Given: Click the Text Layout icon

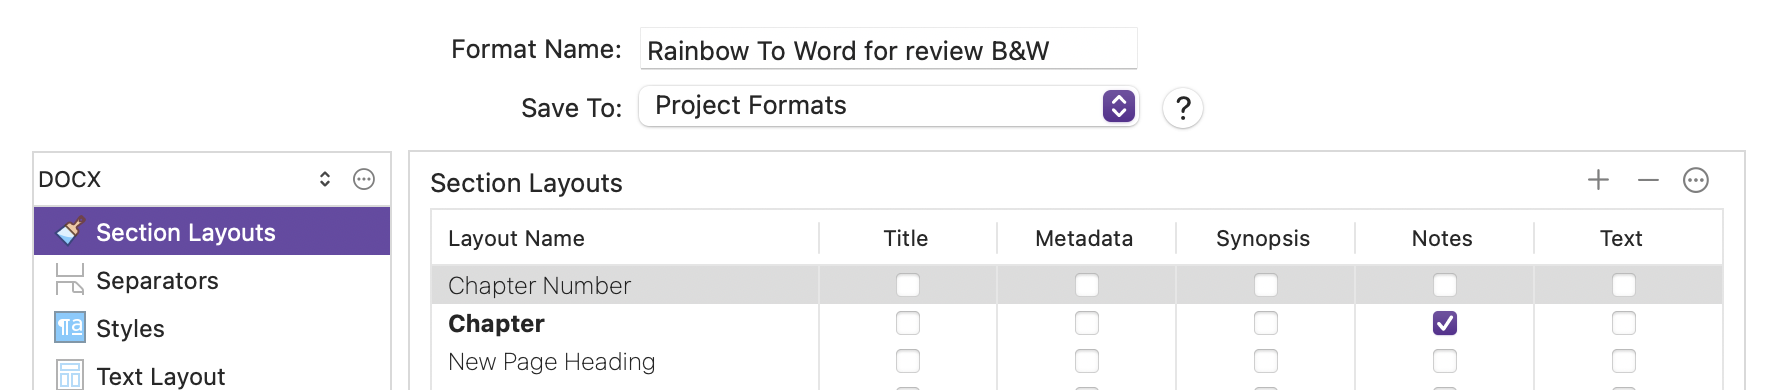Looking at the screenshot, I should pyautogui.click(x=70, y=375).
